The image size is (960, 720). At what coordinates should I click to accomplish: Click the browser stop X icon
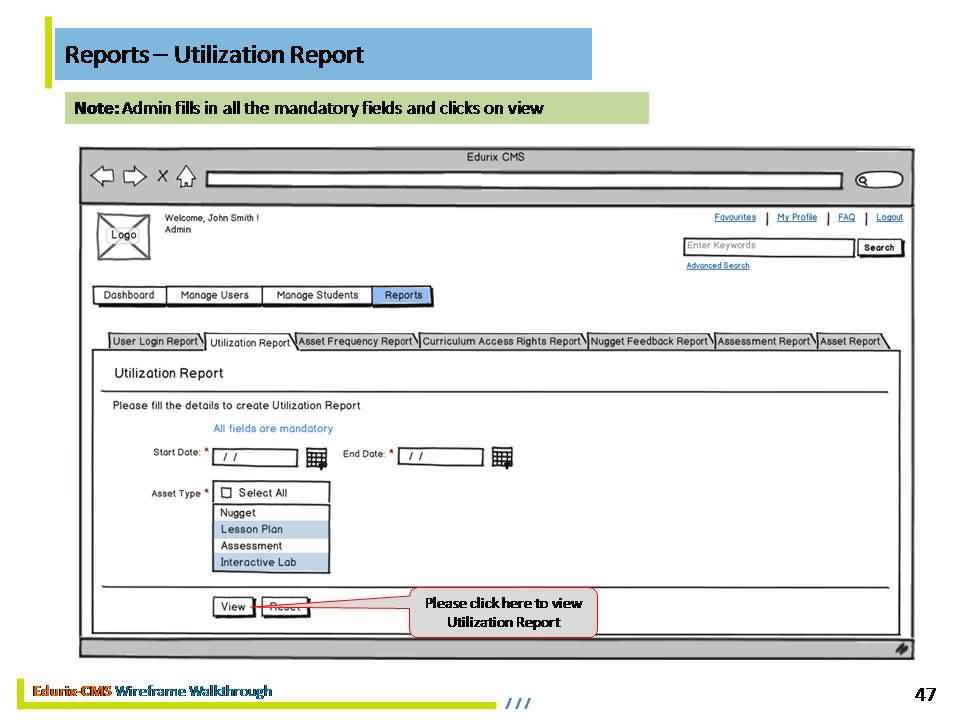162,177
